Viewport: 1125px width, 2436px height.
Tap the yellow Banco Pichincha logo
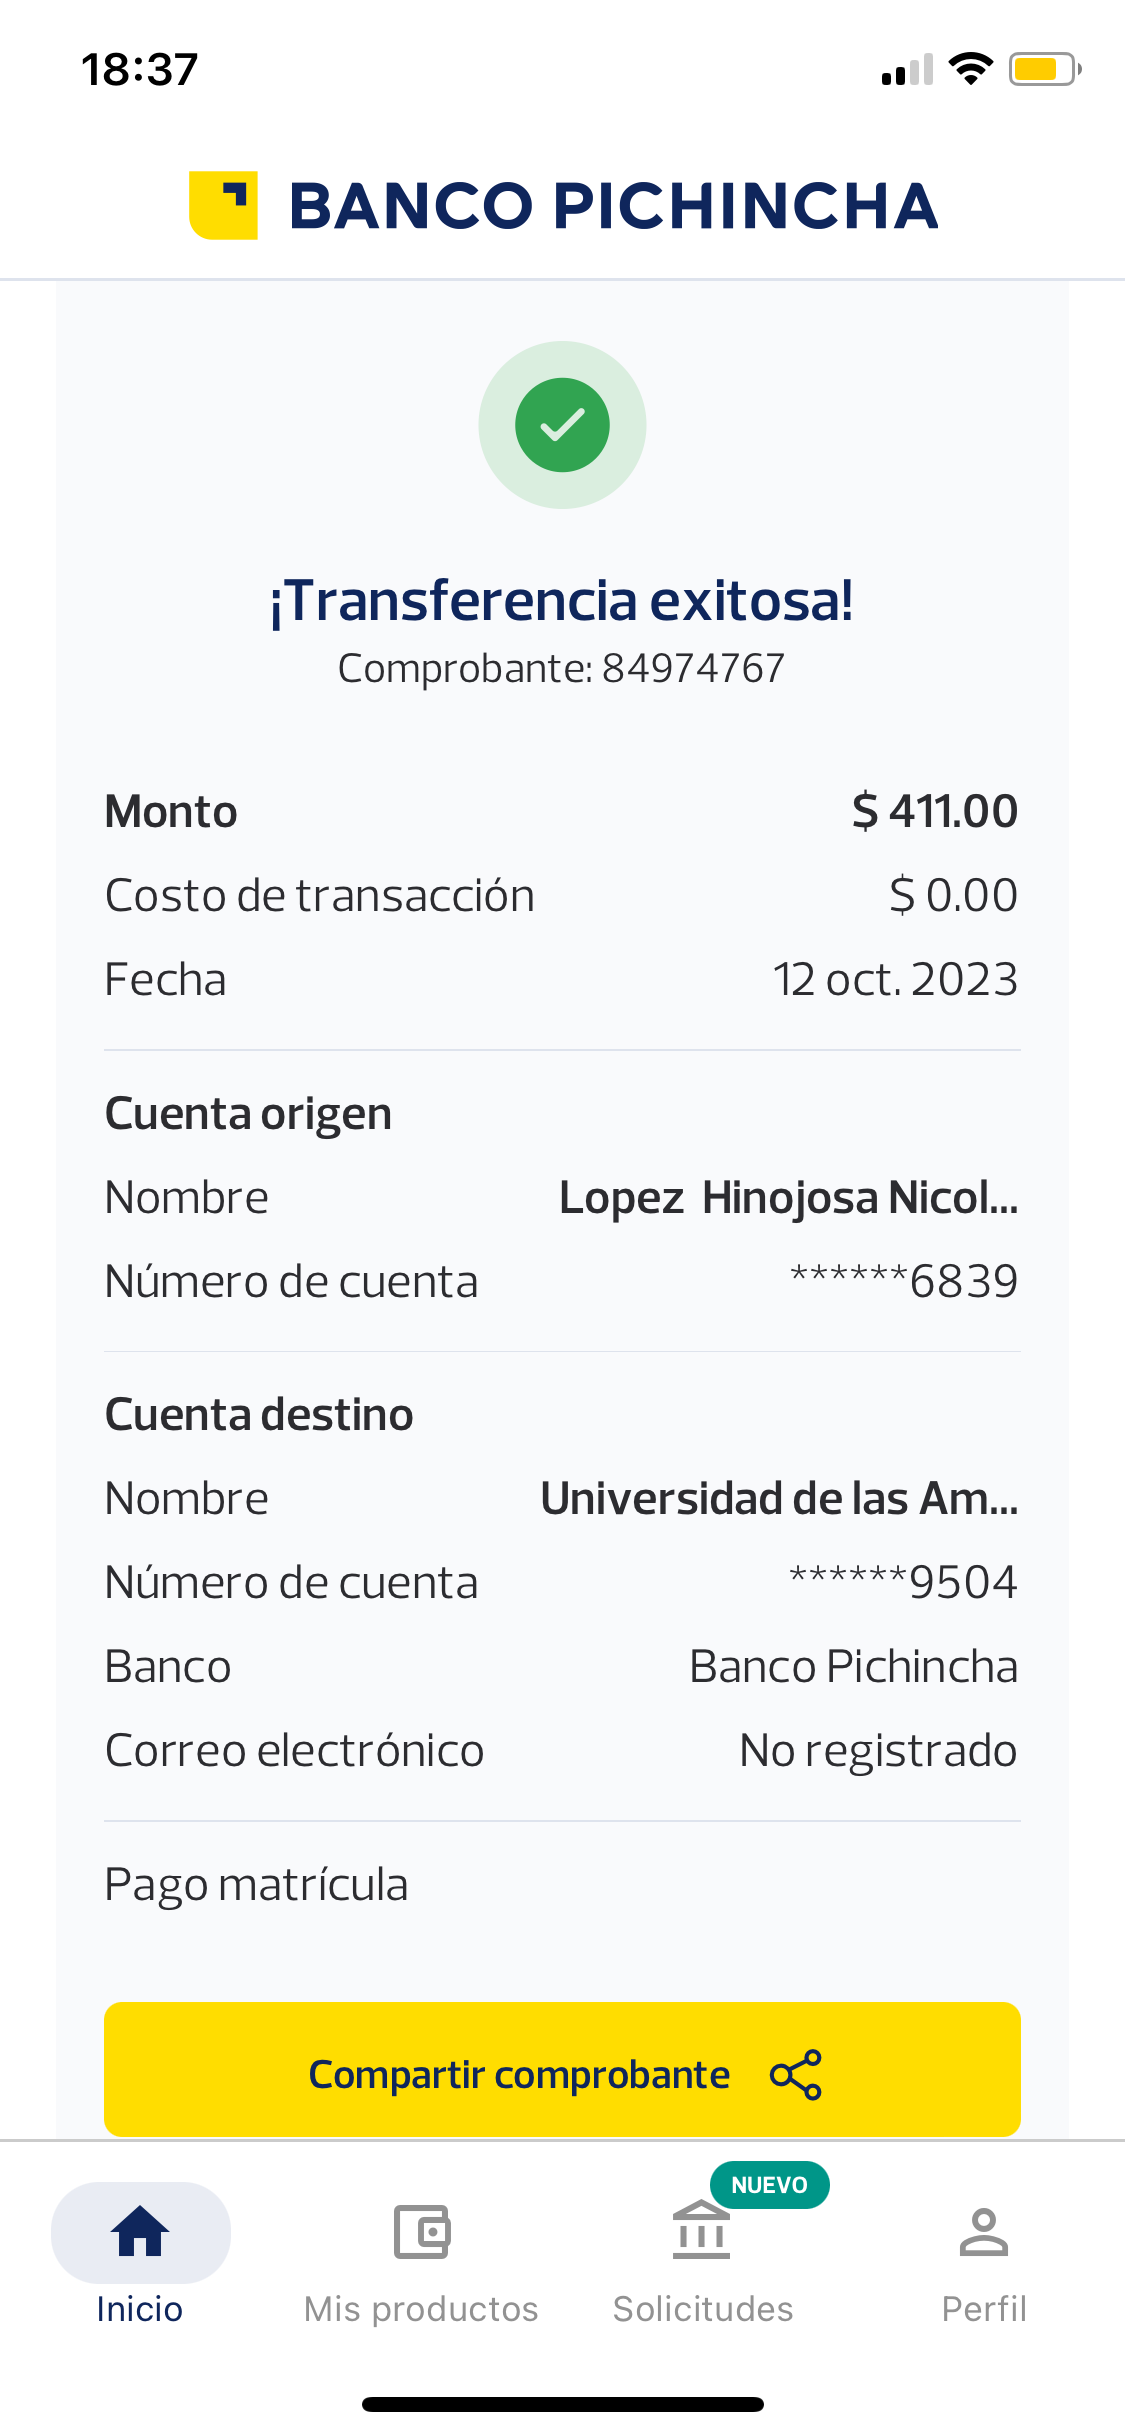click(x=224, y=205)
